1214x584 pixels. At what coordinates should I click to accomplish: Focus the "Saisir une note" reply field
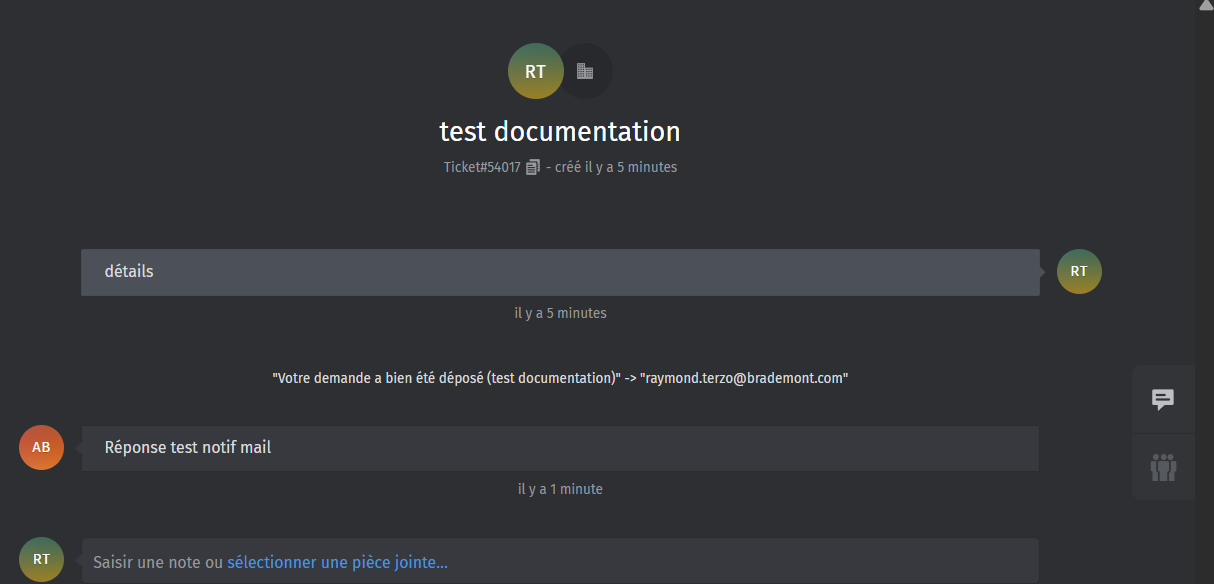coord(560,561)
